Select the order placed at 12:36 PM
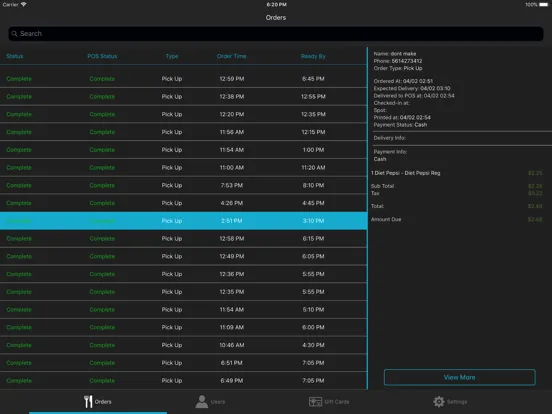Viewport: 552px width, 414px height. (x=183, y=274)
